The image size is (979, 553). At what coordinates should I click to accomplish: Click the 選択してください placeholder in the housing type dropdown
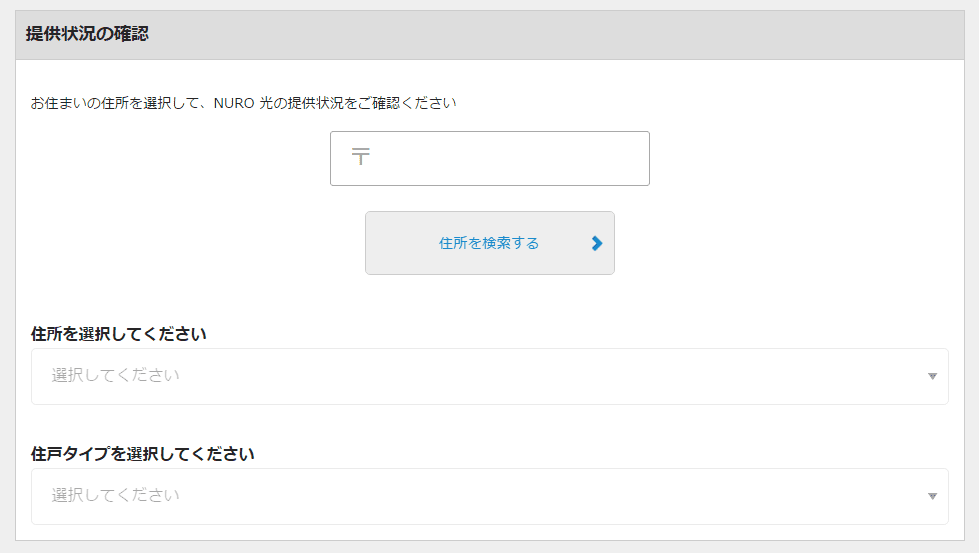click(x=116, y=495)
